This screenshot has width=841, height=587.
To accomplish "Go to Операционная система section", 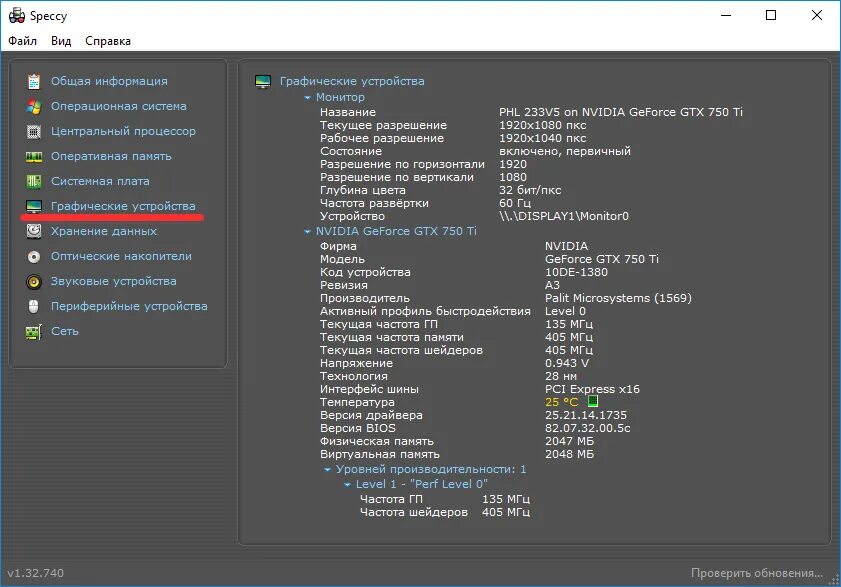I will (119, 106).
